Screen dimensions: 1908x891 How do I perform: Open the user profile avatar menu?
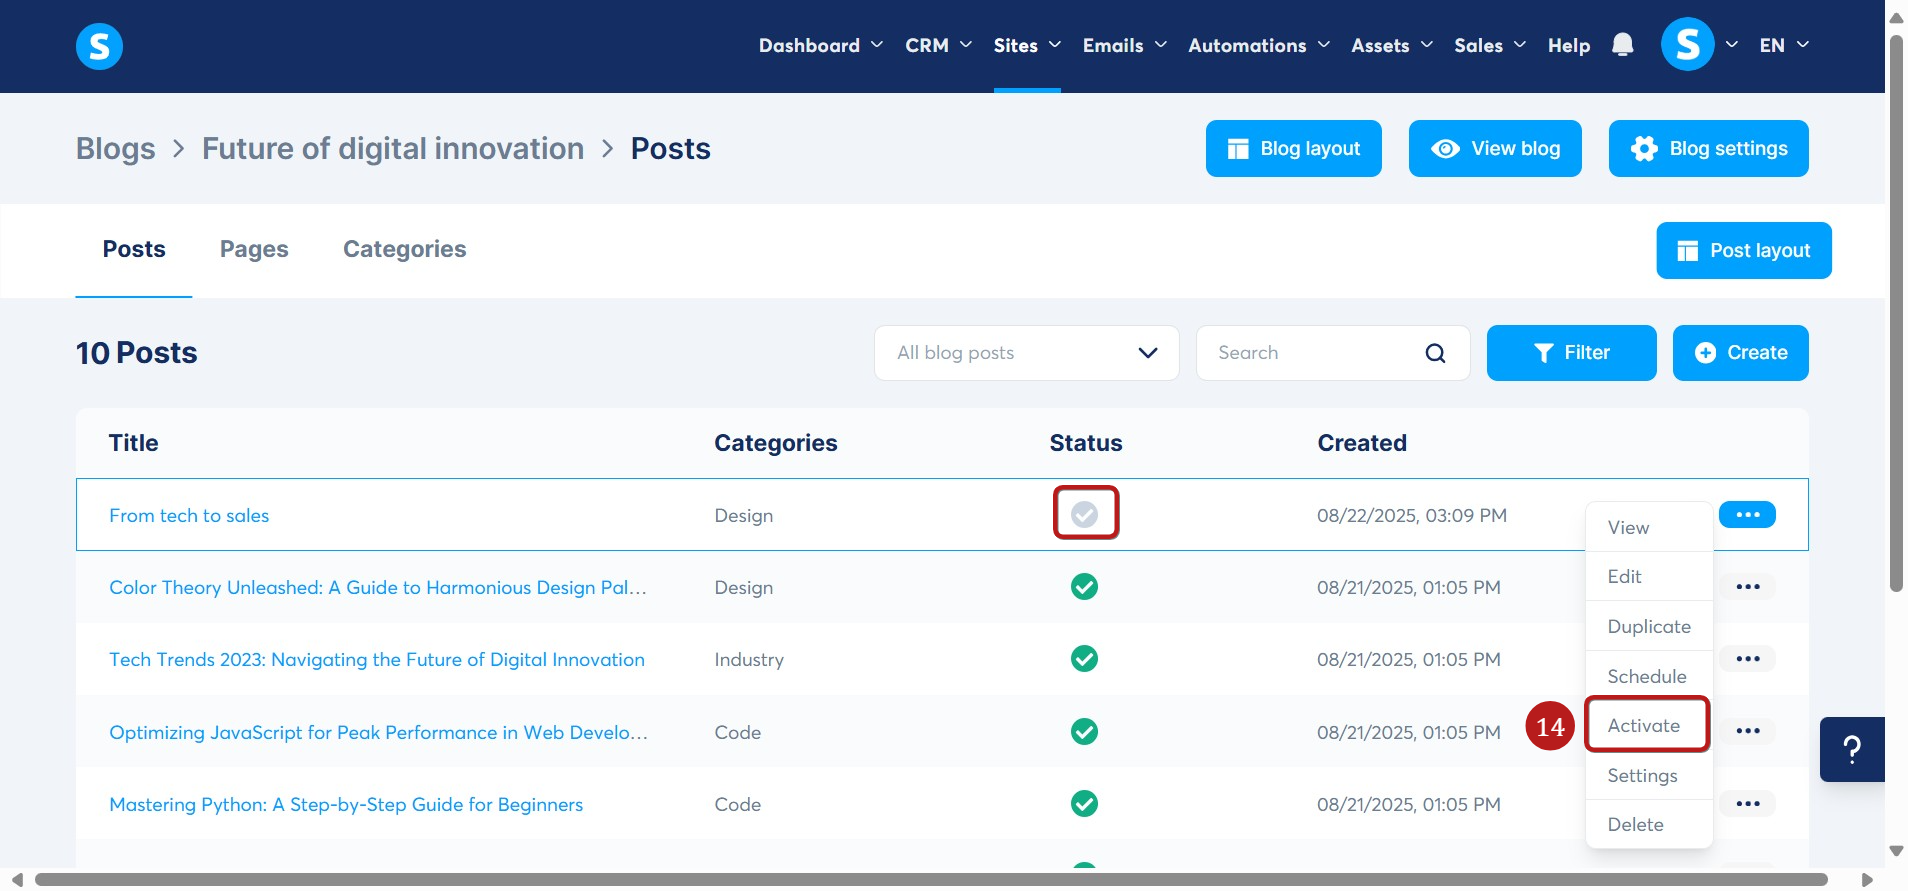[1687, 45]
